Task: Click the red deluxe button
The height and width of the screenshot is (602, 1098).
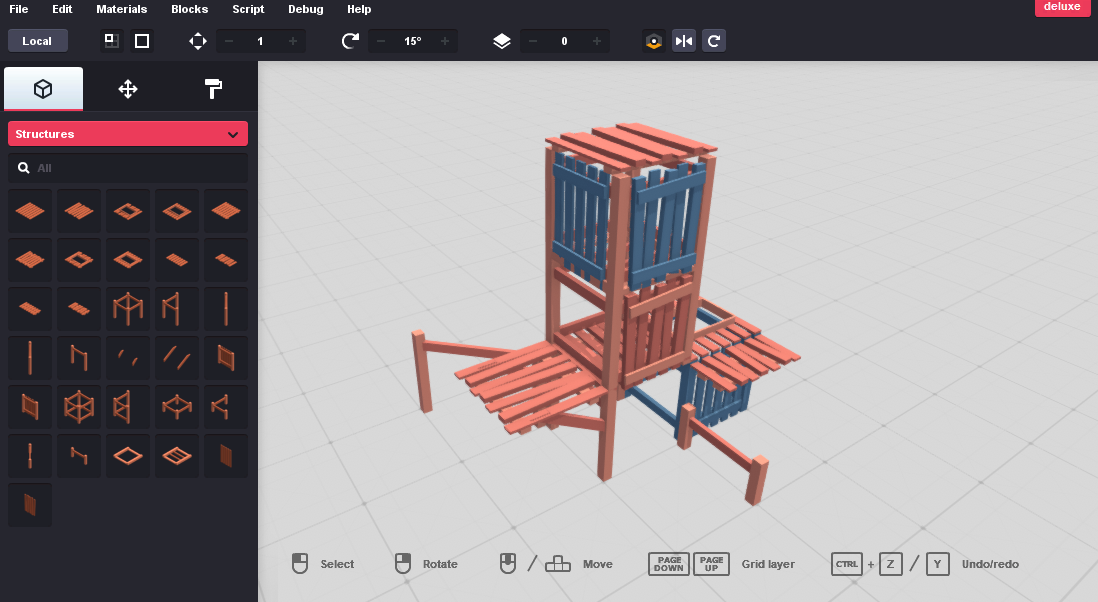Action: pyautogui.click(x=1062, y=7)
